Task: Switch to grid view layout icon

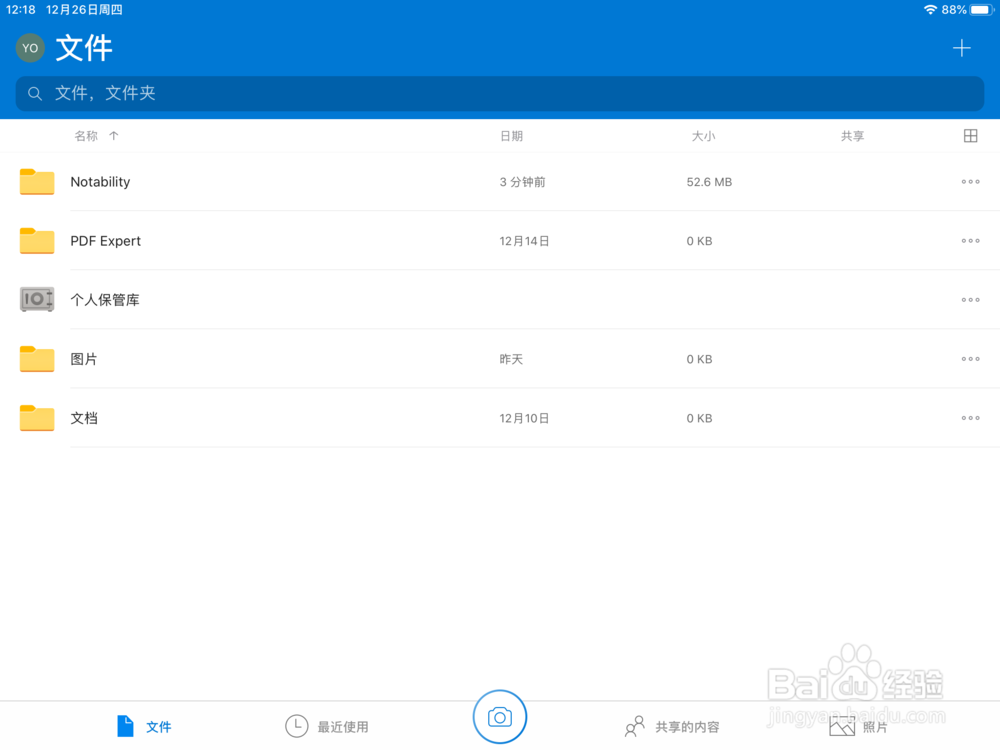Action: [970, 136]
